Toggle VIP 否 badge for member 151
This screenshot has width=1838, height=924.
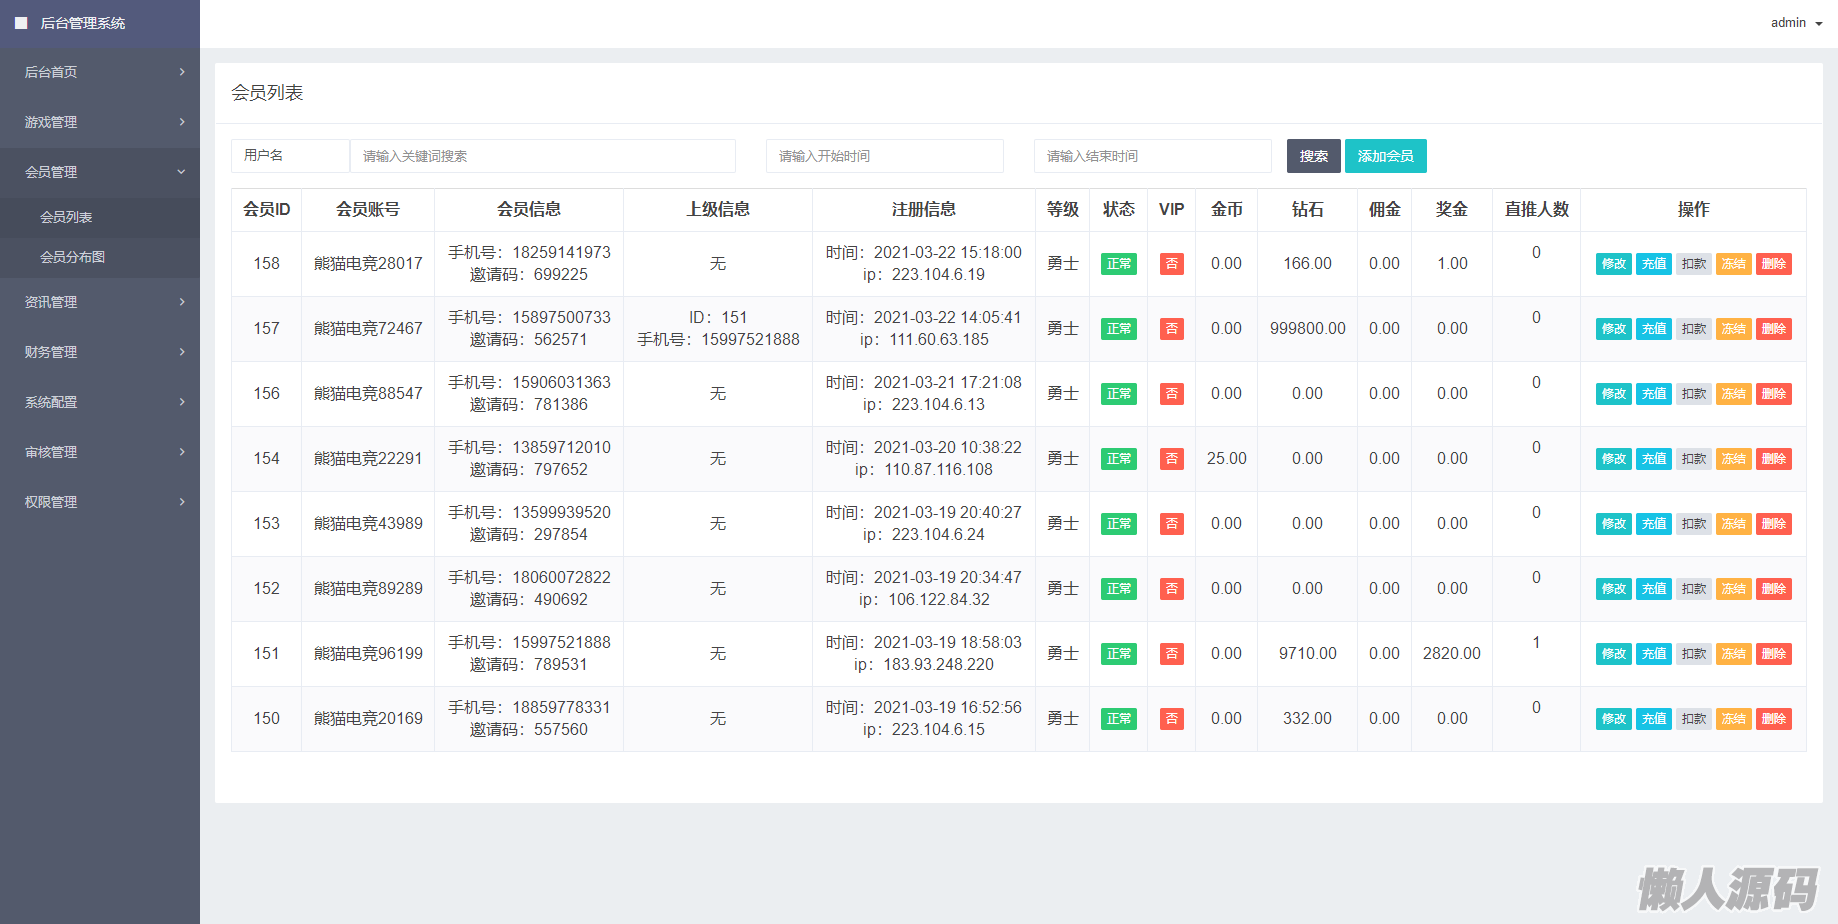1171,654
